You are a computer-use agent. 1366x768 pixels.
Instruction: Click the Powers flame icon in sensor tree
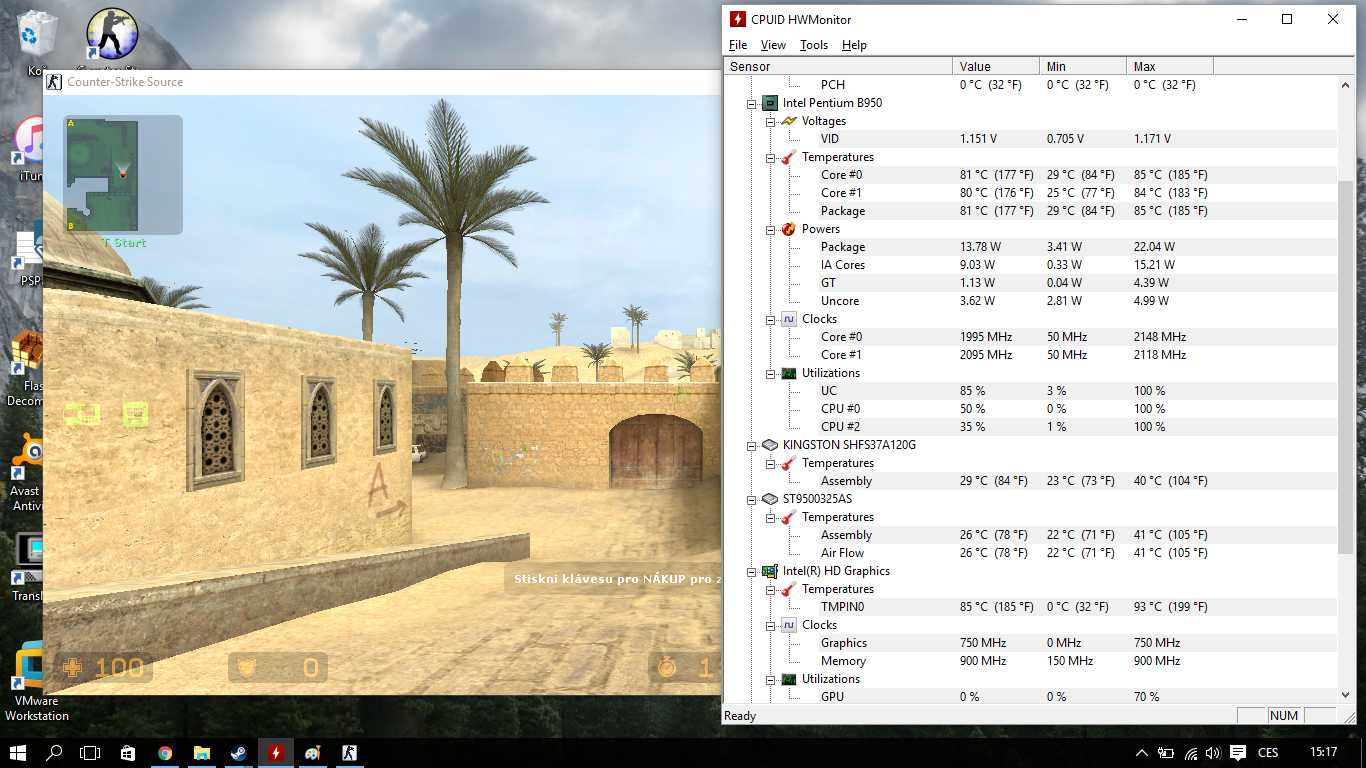[788, 229]
